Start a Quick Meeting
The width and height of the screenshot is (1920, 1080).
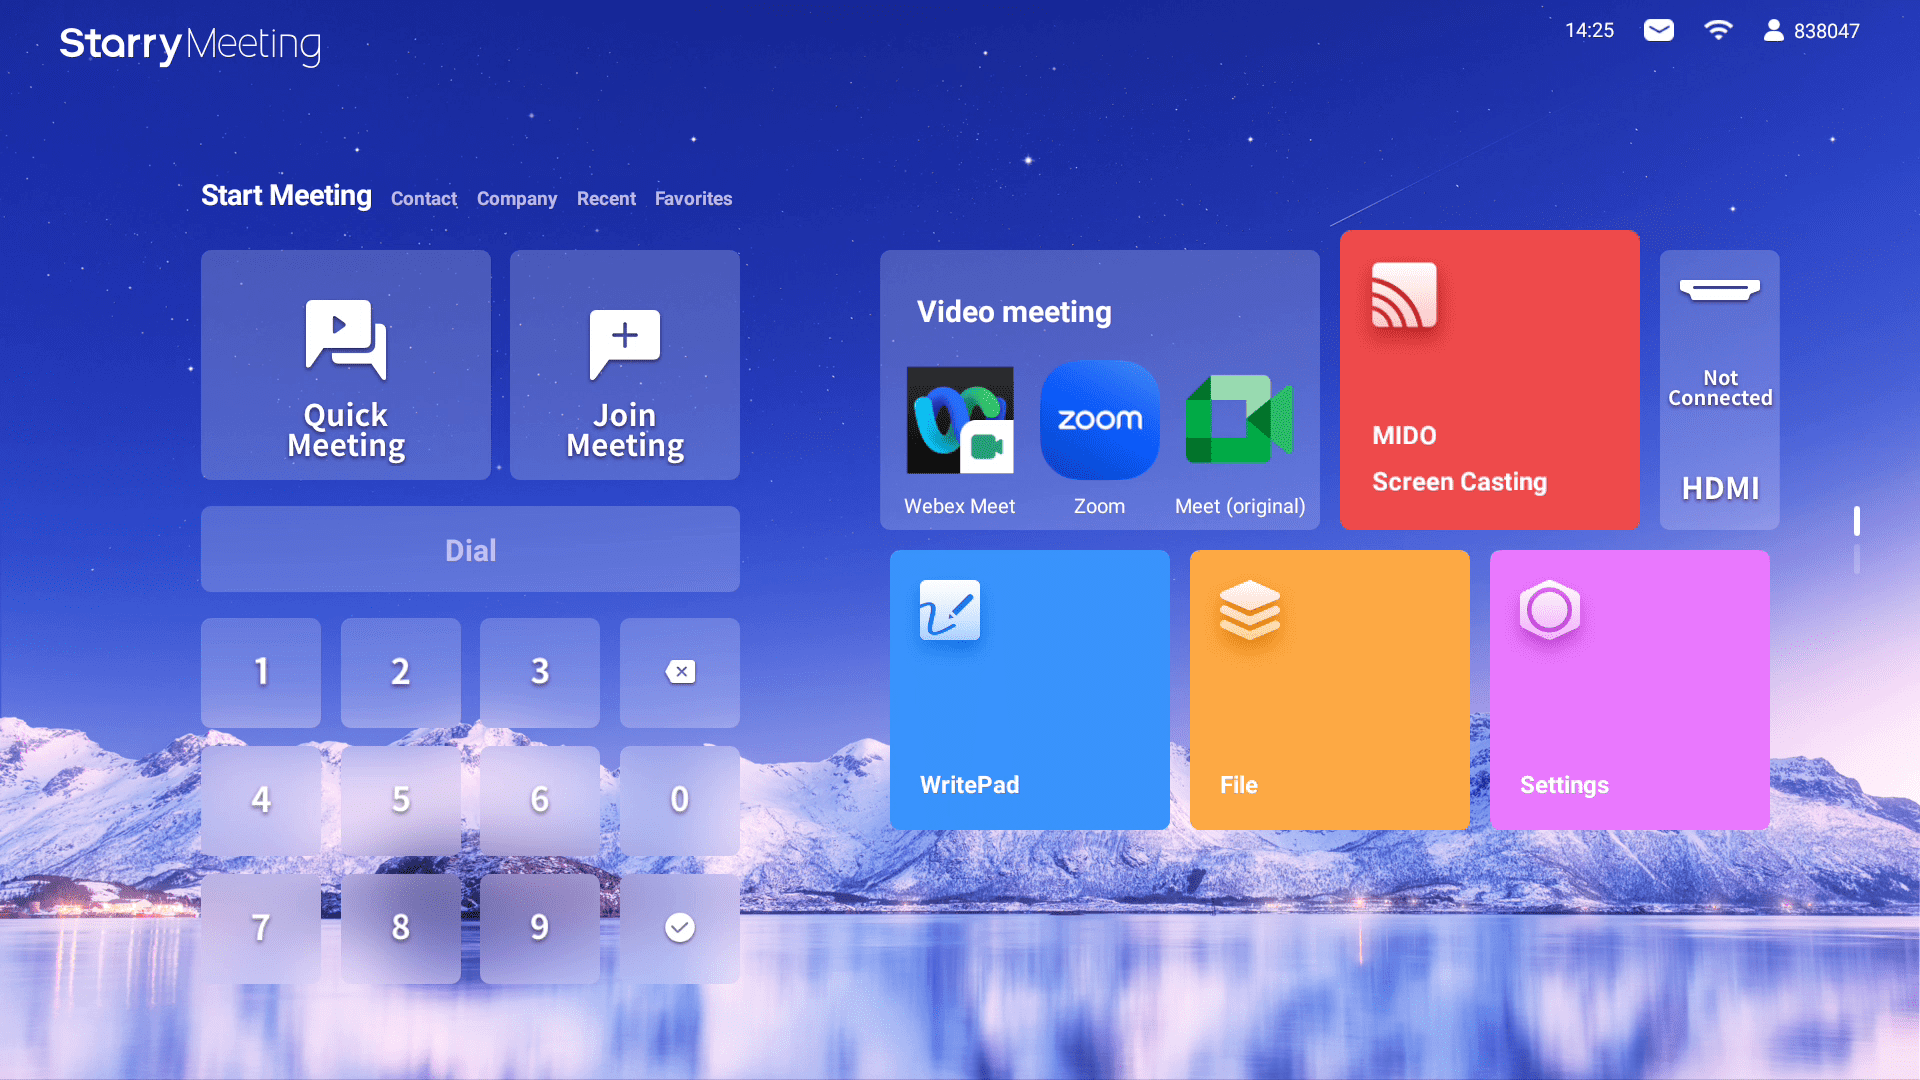pyautogui.click(x=346, y=365)
